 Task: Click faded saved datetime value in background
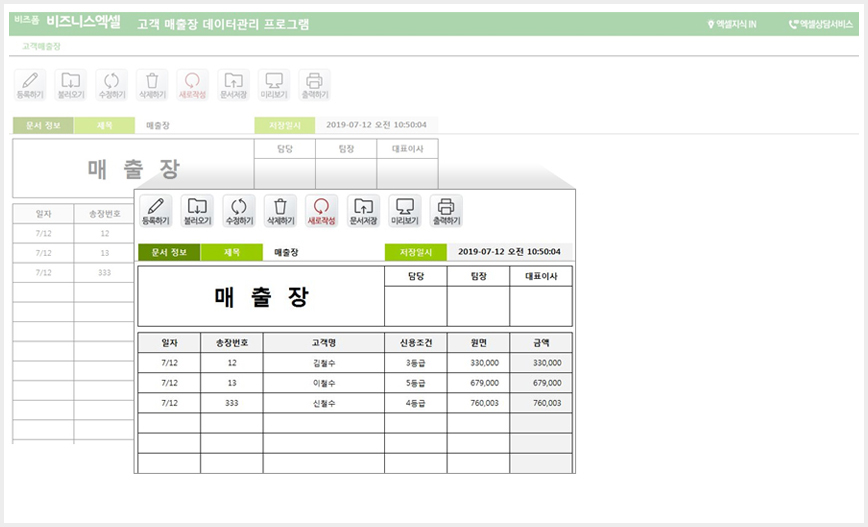tap(376, 125)
